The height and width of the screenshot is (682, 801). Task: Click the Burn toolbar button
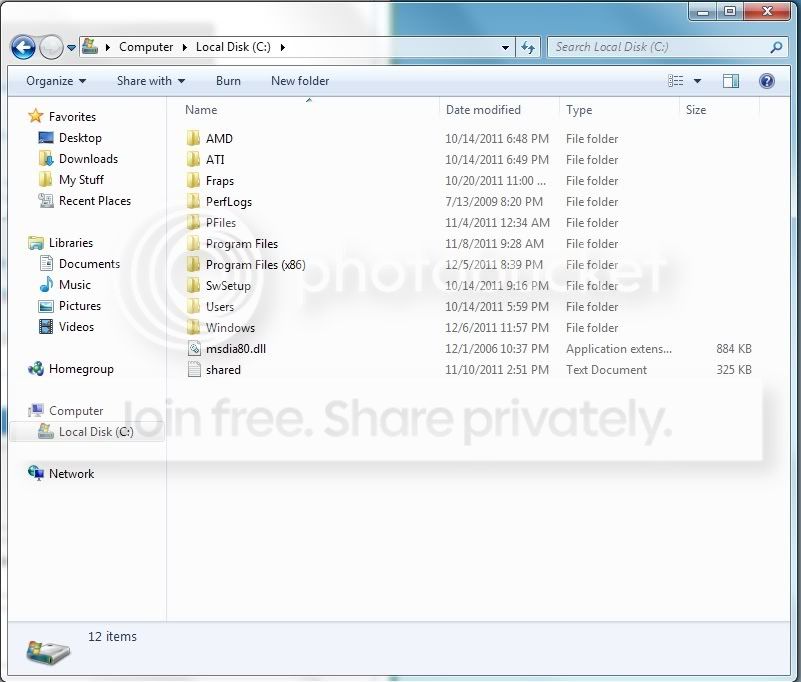click(228, 81)
